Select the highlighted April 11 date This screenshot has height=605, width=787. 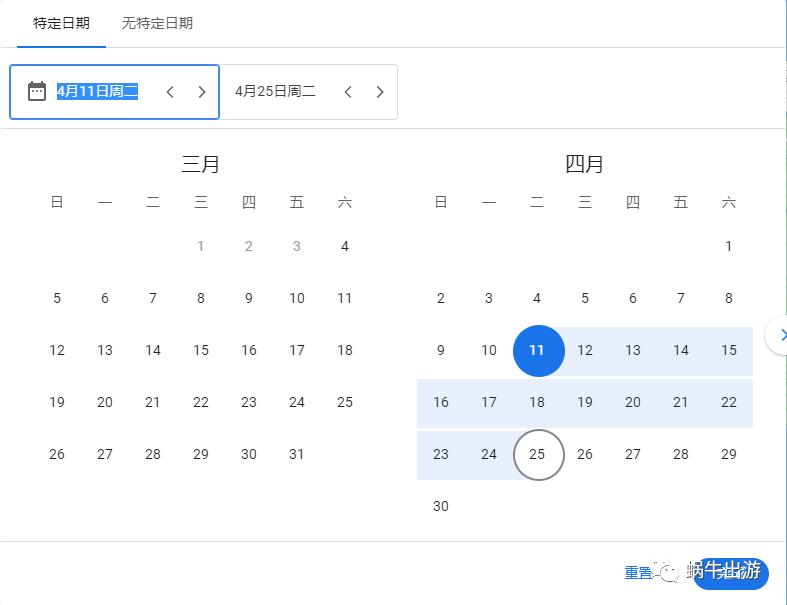(537, 350)
